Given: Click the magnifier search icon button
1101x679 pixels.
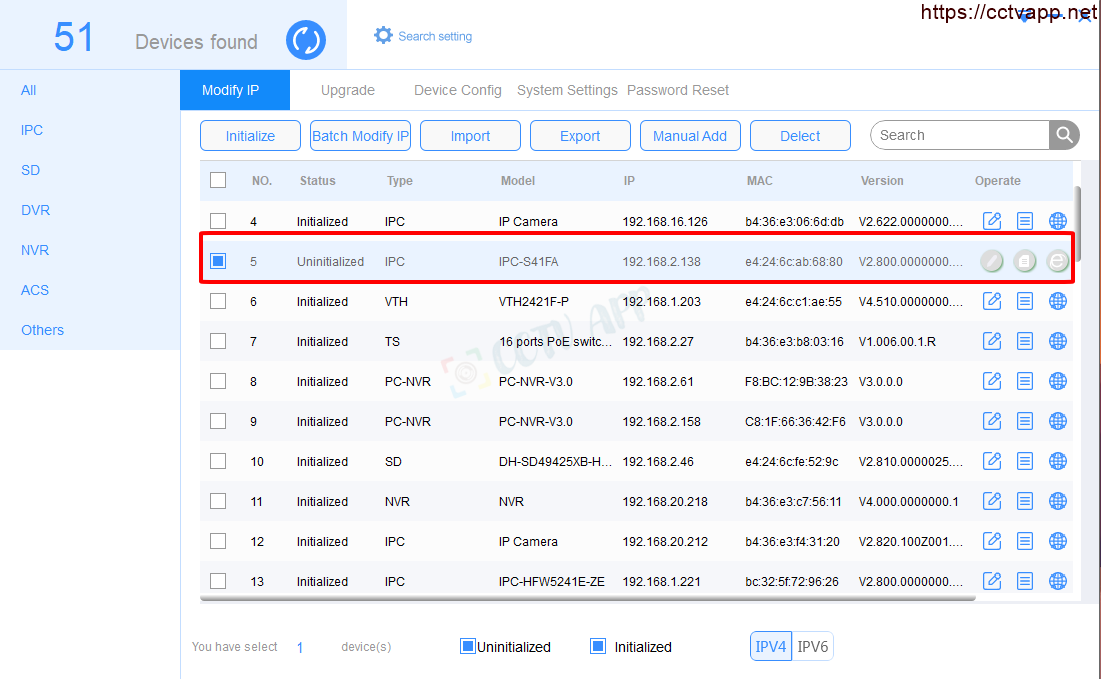Looking at the screenshot, I should pos(1064,135).
